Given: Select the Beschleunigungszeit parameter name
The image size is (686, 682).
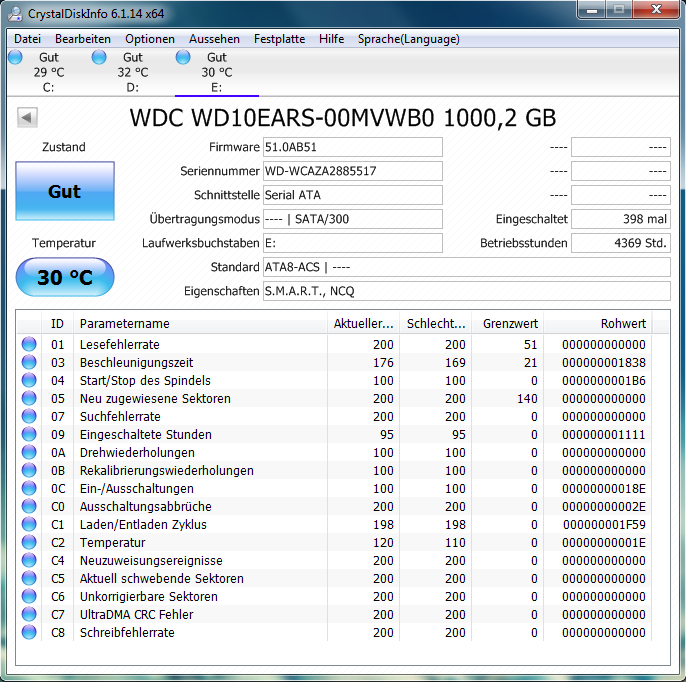Looking at the screenshot, I should (x=136, y=363).
